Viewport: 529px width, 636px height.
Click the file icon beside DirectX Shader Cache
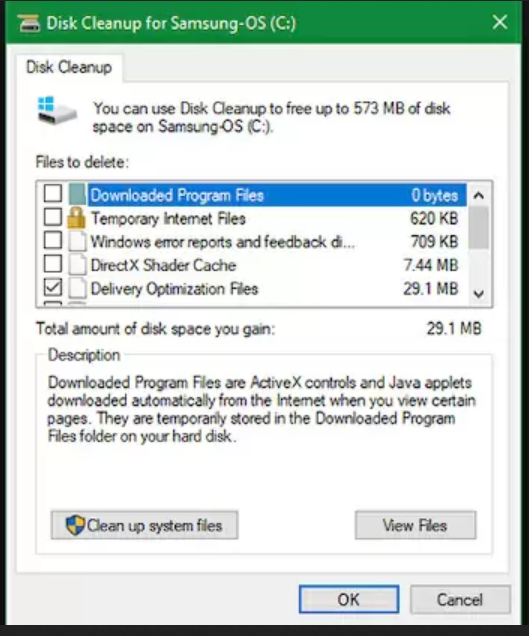click(x=77, y=265)
